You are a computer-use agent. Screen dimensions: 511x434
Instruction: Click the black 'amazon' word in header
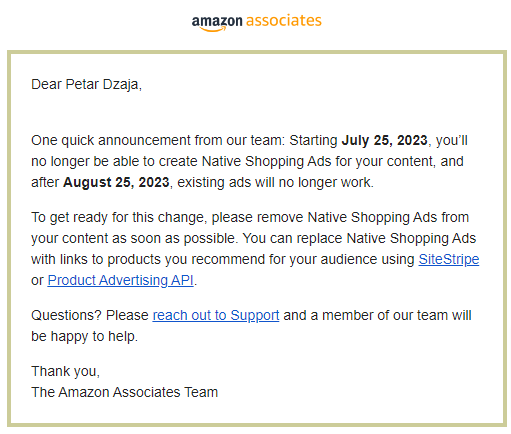pyautogui.click(x=217, y=21)
